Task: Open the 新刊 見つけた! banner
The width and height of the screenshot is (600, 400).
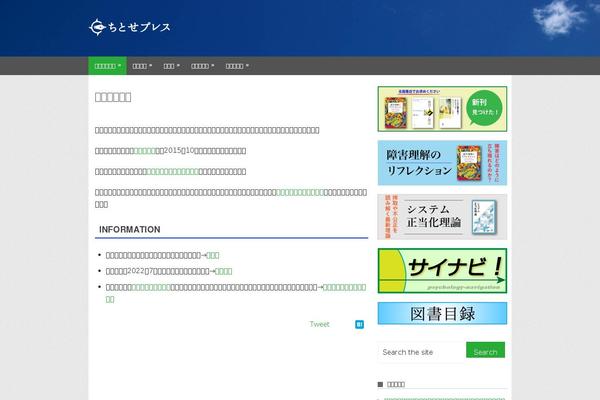Action: click(442, 109)
